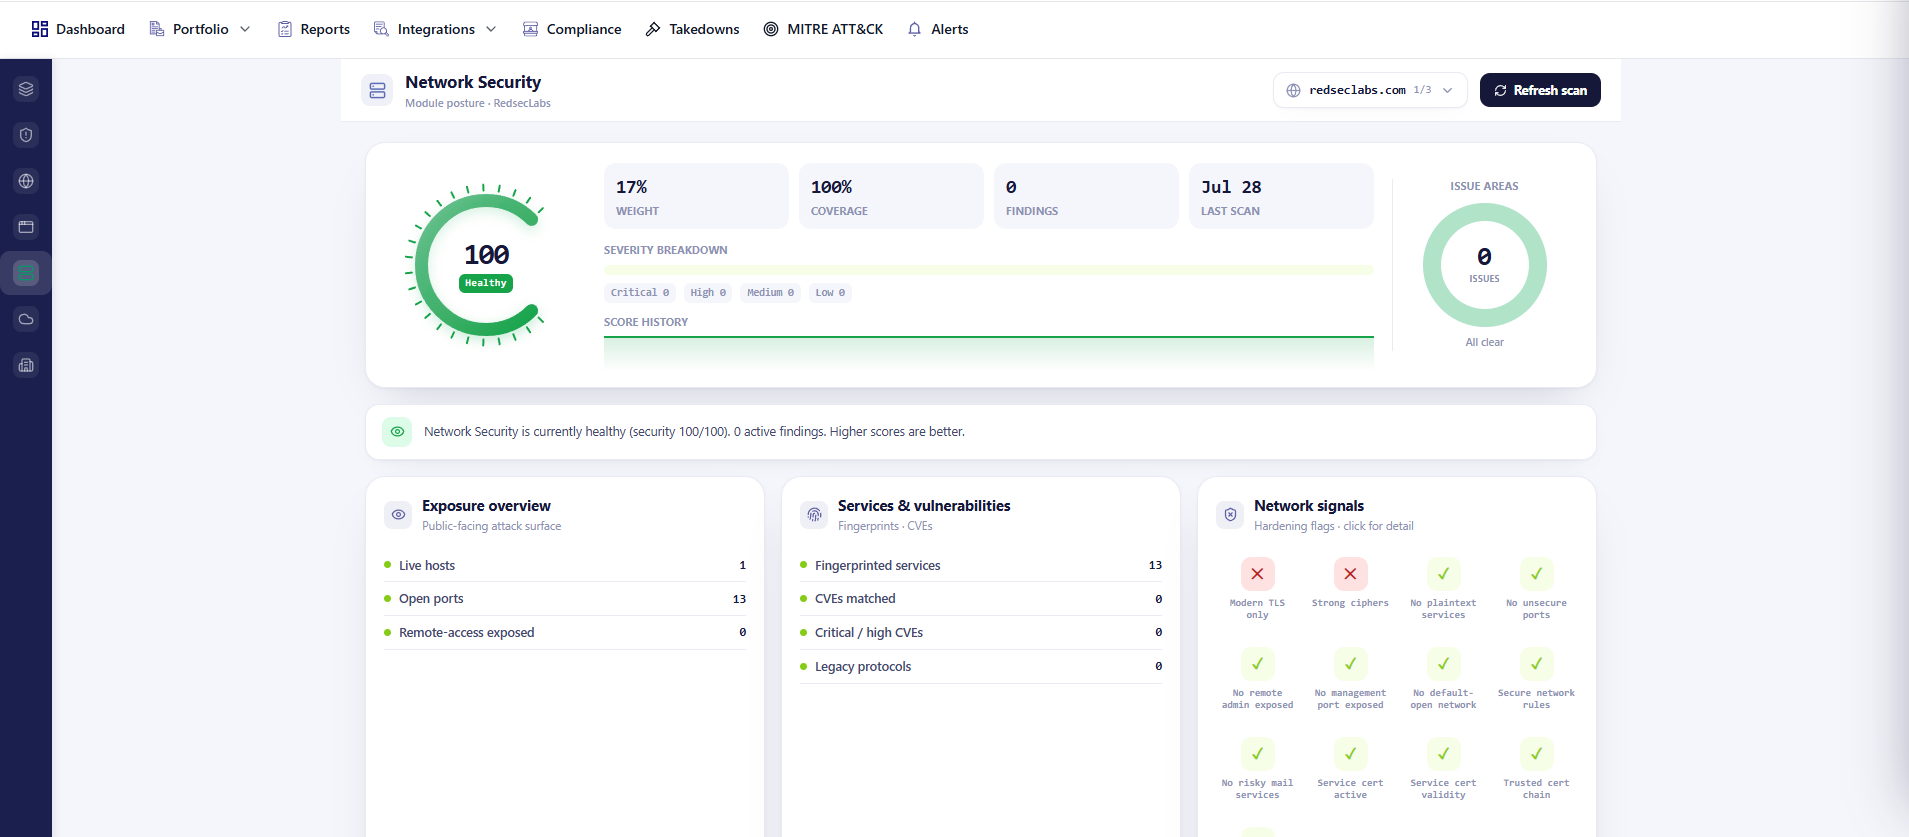
Task: Go to the Dashboard tab
Action: point(78,29)
